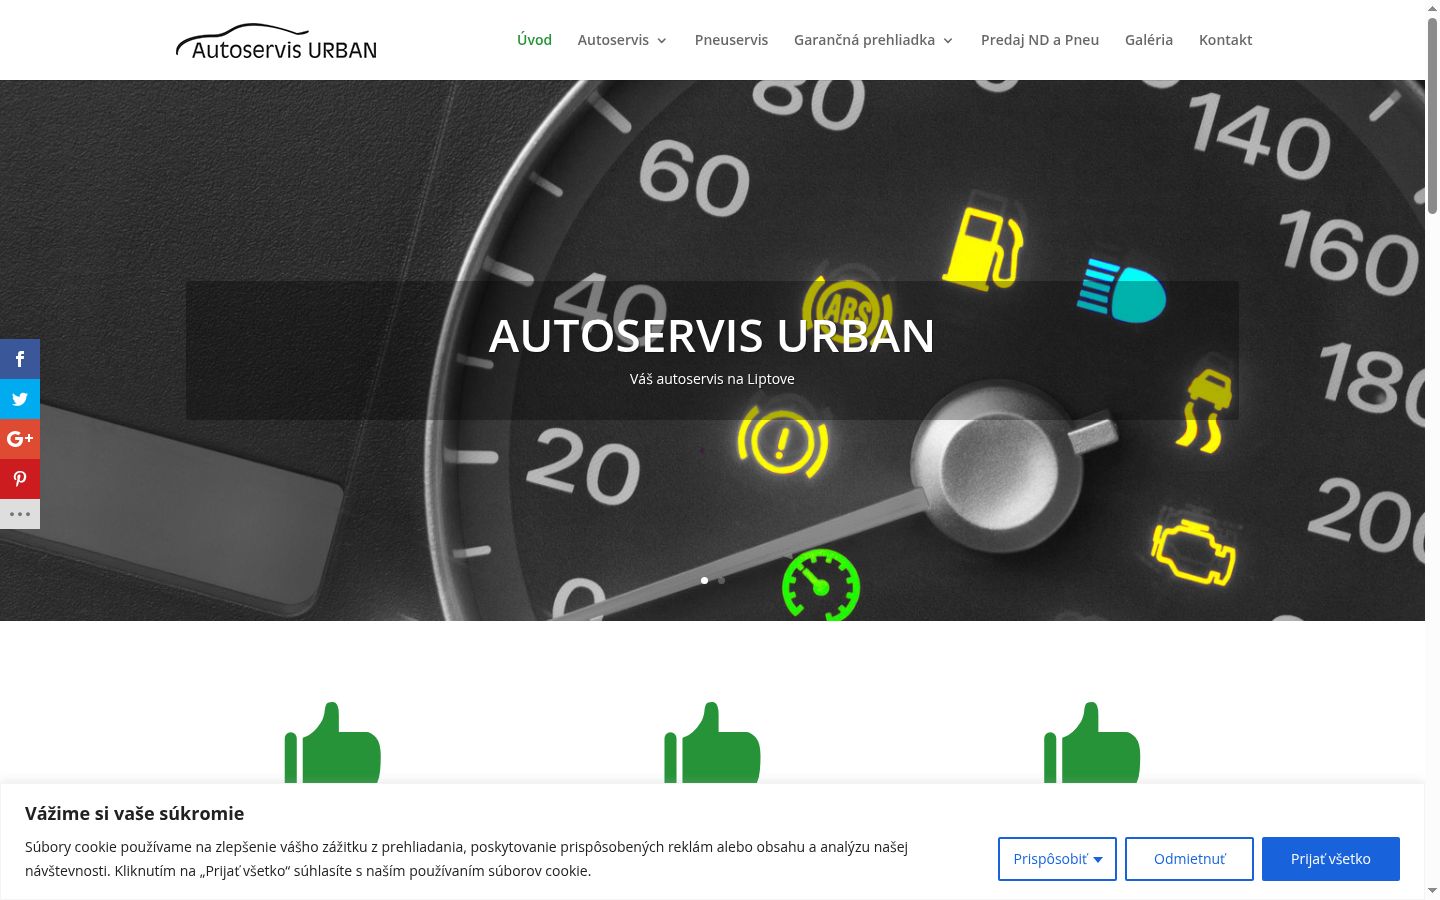This screenshot has height=900, width=1440.
Task: Click the scrollbar down arrow
Action: pyautogui.click(x=1432, y=890)
